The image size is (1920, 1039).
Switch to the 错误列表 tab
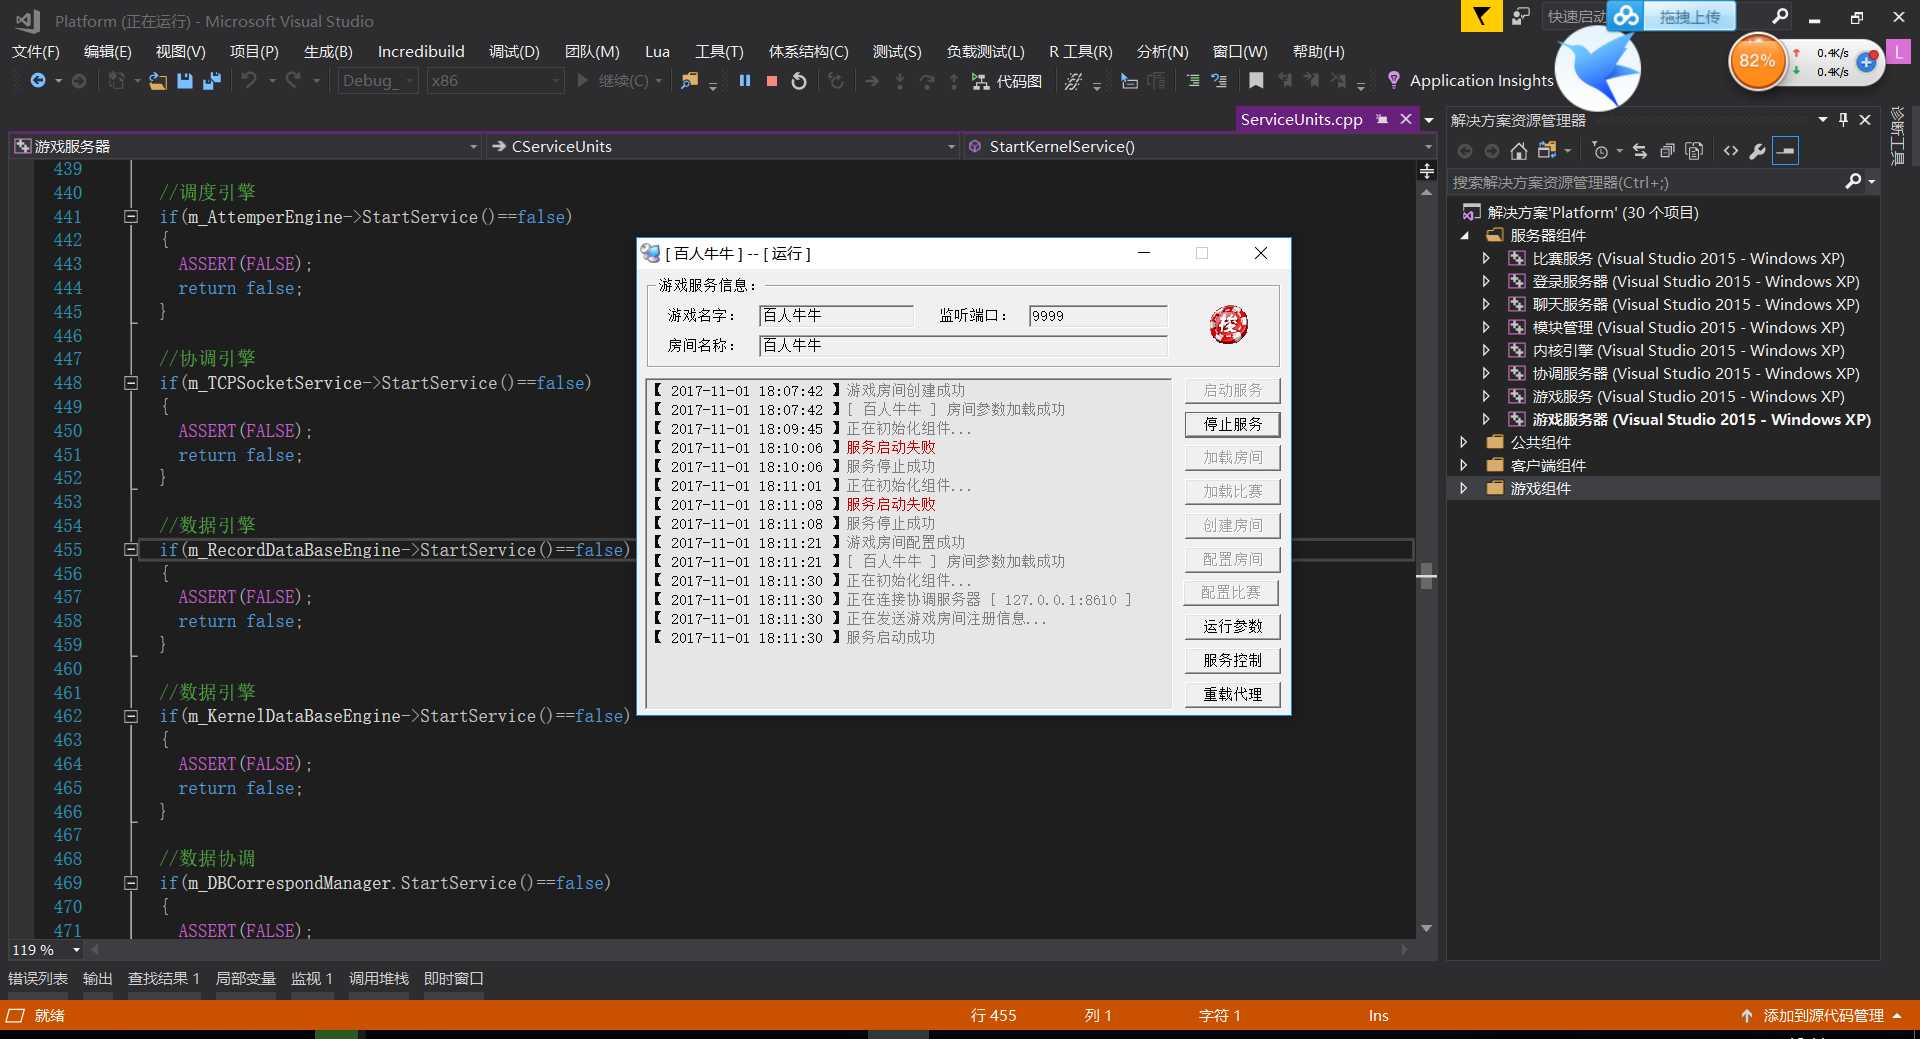point(38,978)
